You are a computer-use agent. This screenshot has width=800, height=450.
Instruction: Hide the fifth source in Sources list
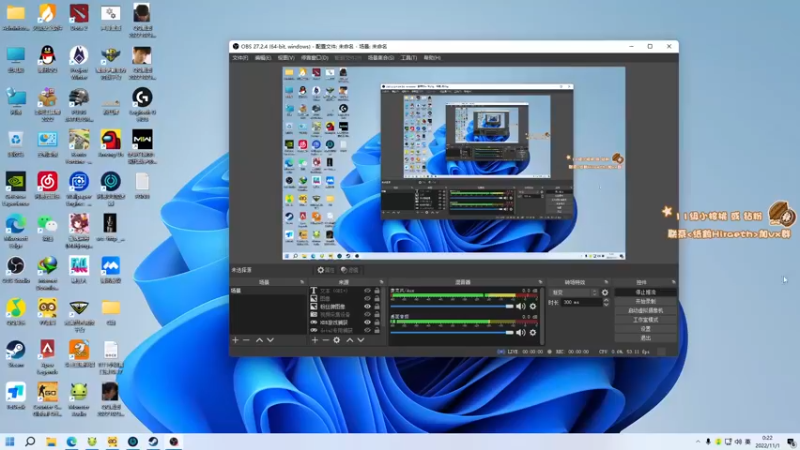coord(367,322)
